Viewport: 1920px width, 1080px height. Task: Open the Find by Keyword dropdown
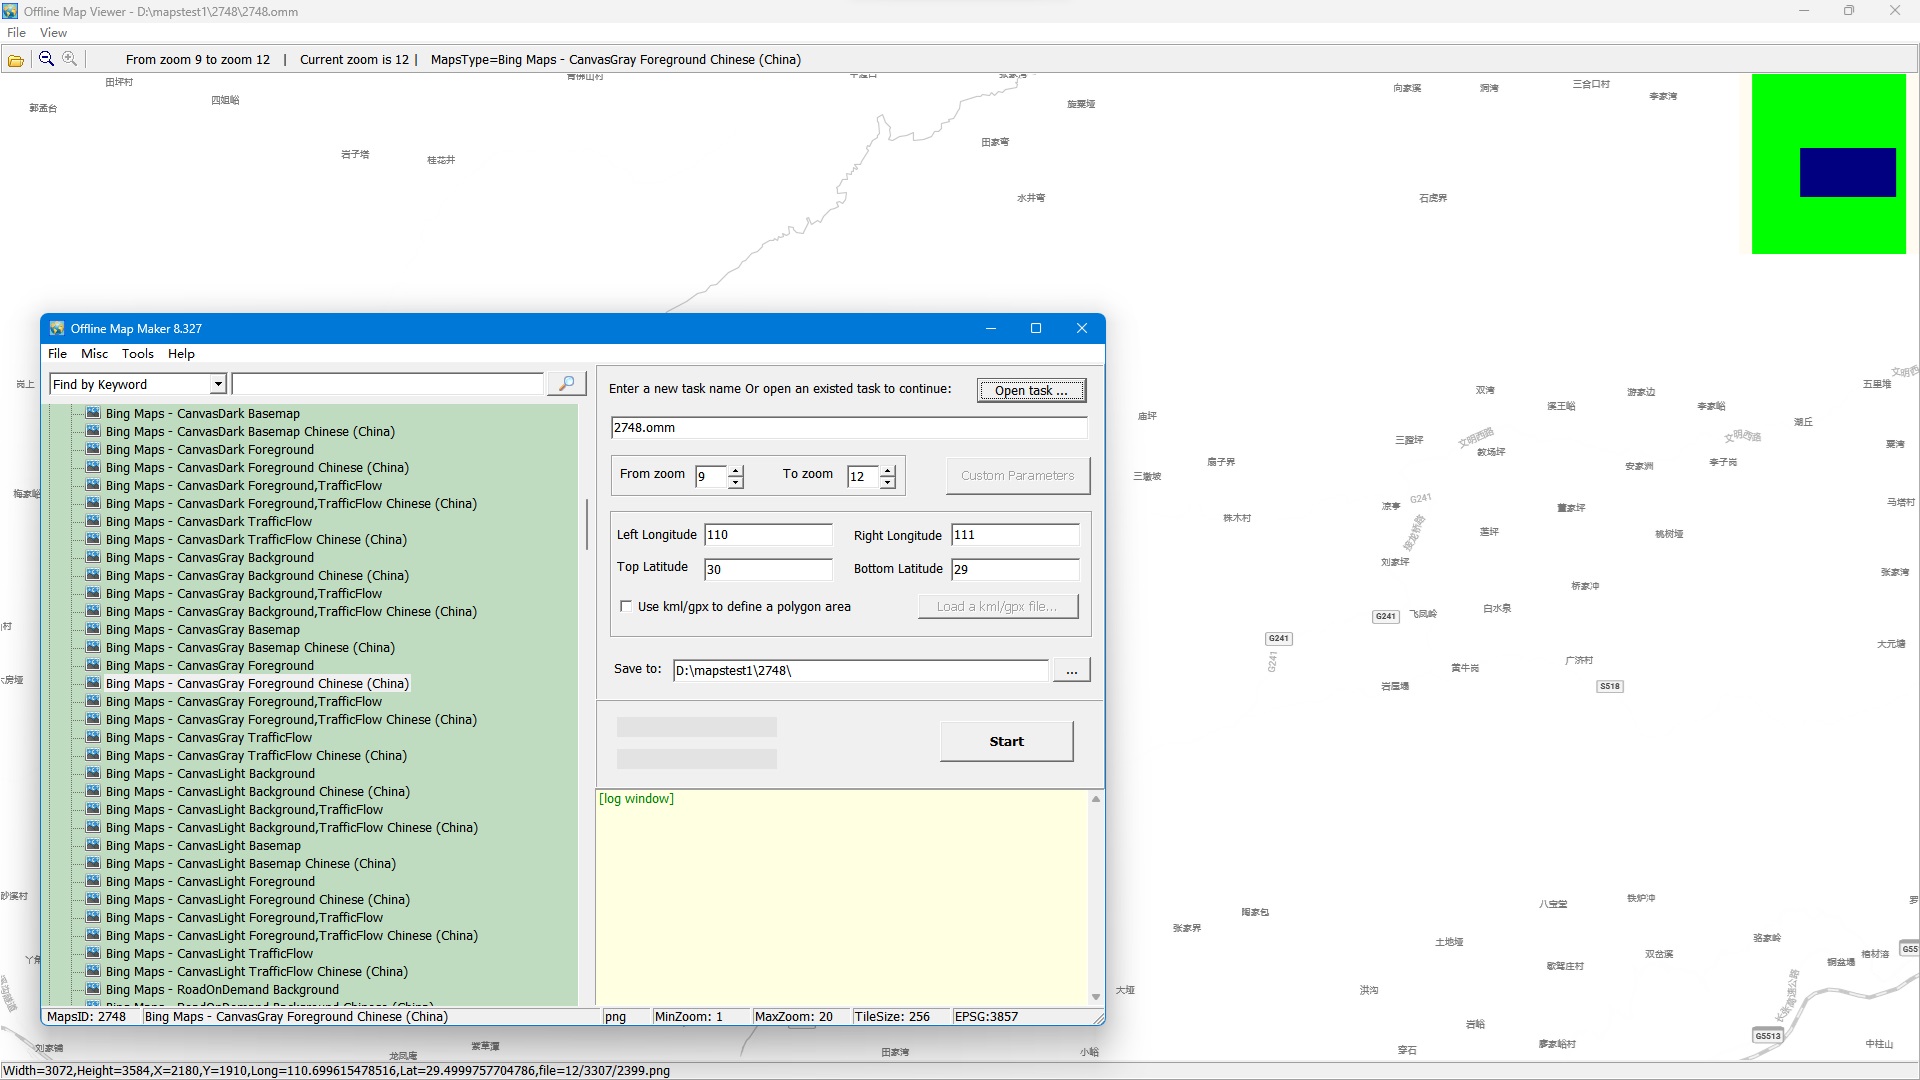218,384
